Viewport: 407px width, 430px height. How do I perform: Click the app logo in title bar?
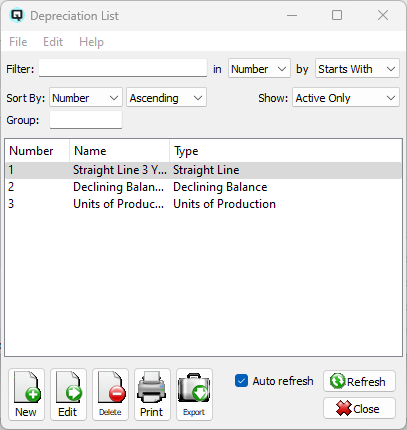17,15
